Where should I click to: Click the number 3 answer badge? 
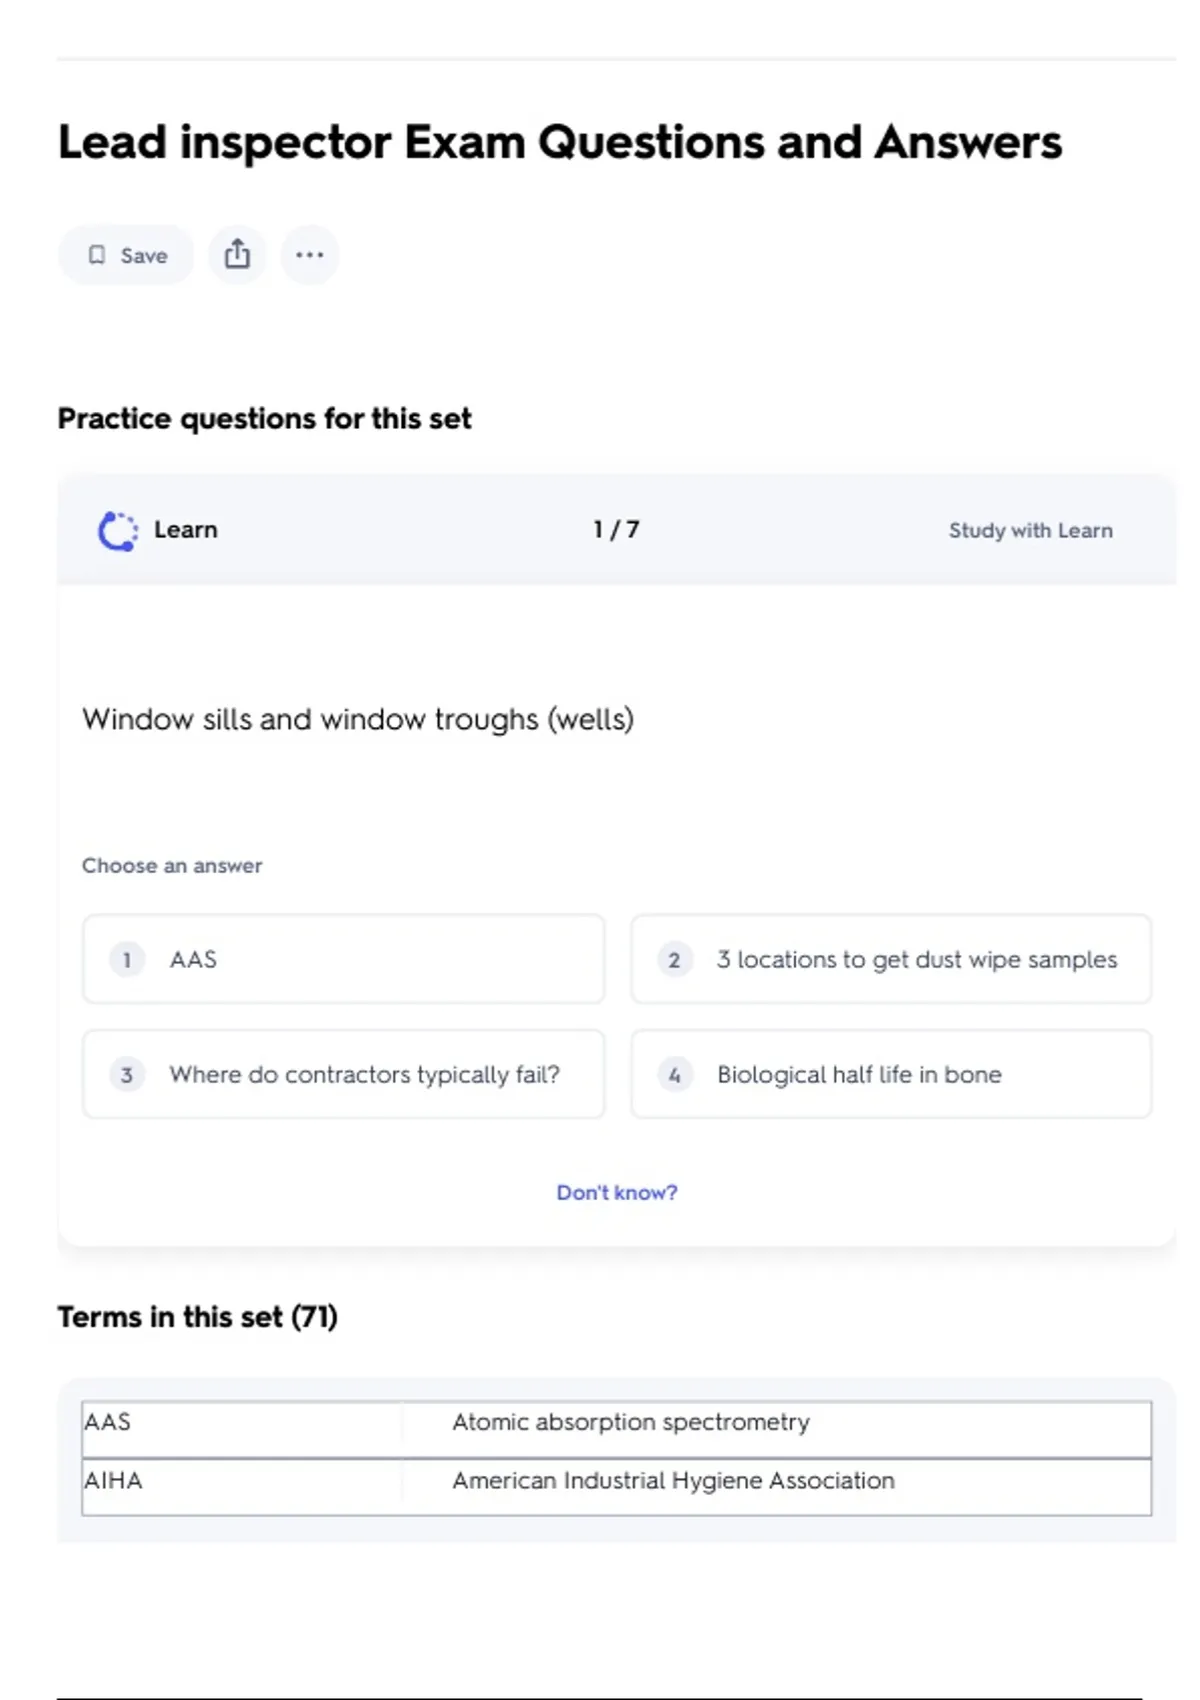pyautogui.click(x=127, y=1075)
